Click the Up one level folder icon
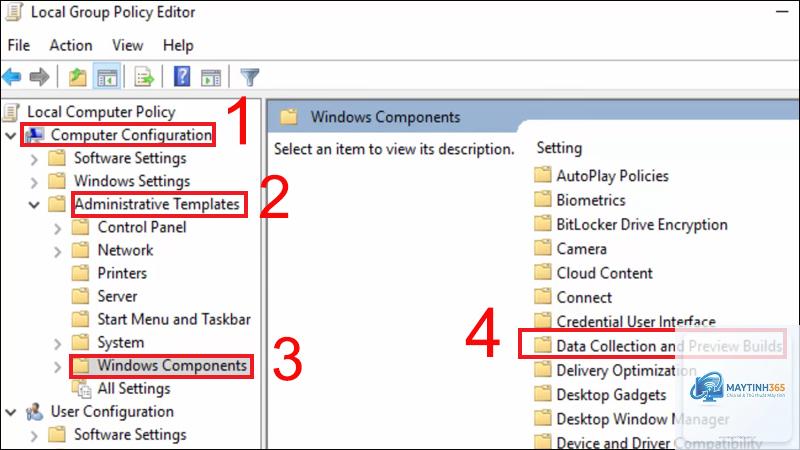800x450 pixels. [x=78, y=77]
